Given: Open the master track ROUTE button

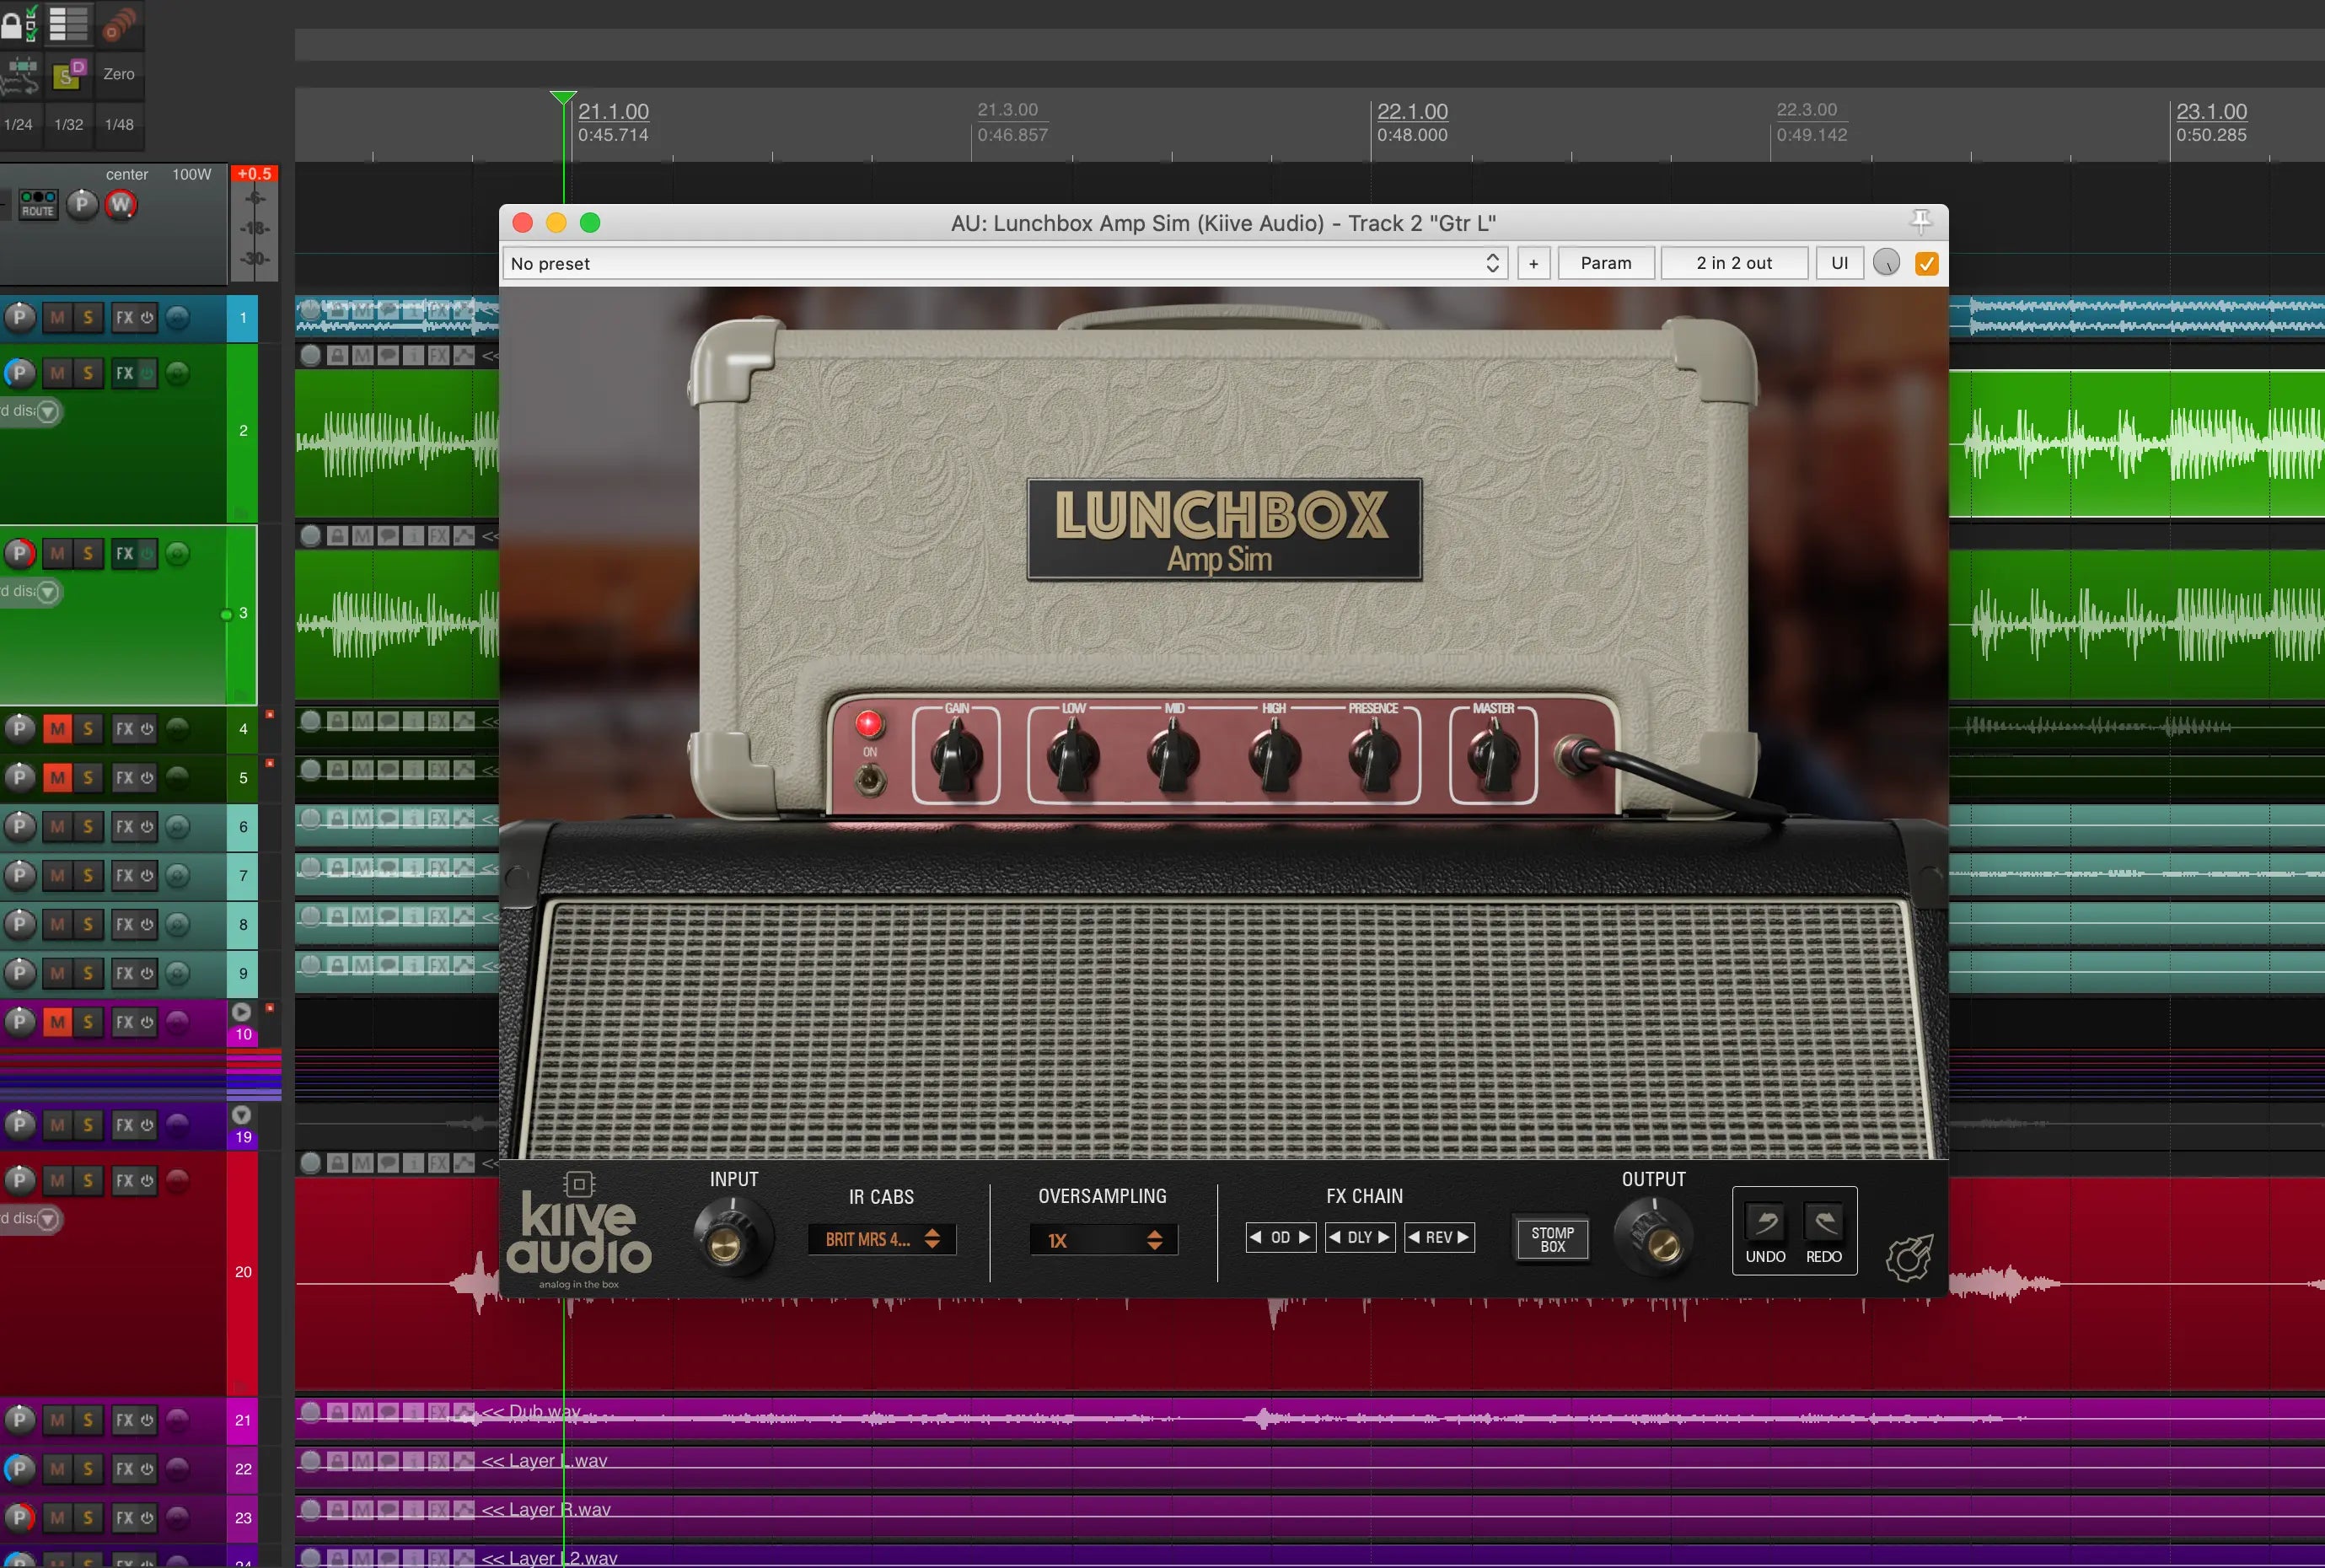Looking at the screenshot, I should point(38,204).
